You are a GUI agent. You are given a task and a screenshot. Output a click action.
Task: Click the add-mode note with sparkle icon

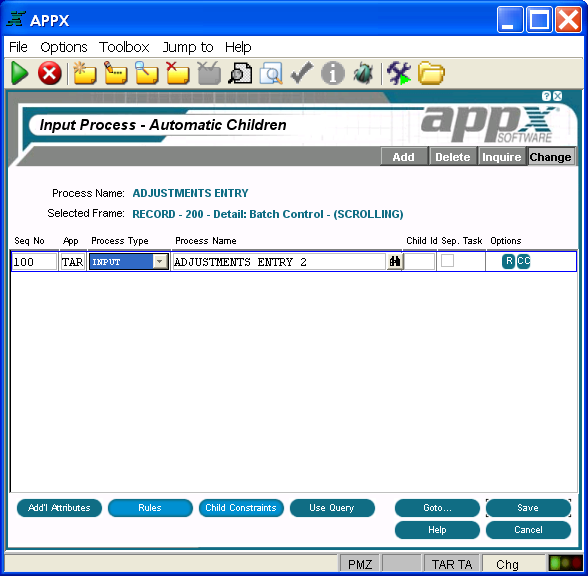coord(84,73)
